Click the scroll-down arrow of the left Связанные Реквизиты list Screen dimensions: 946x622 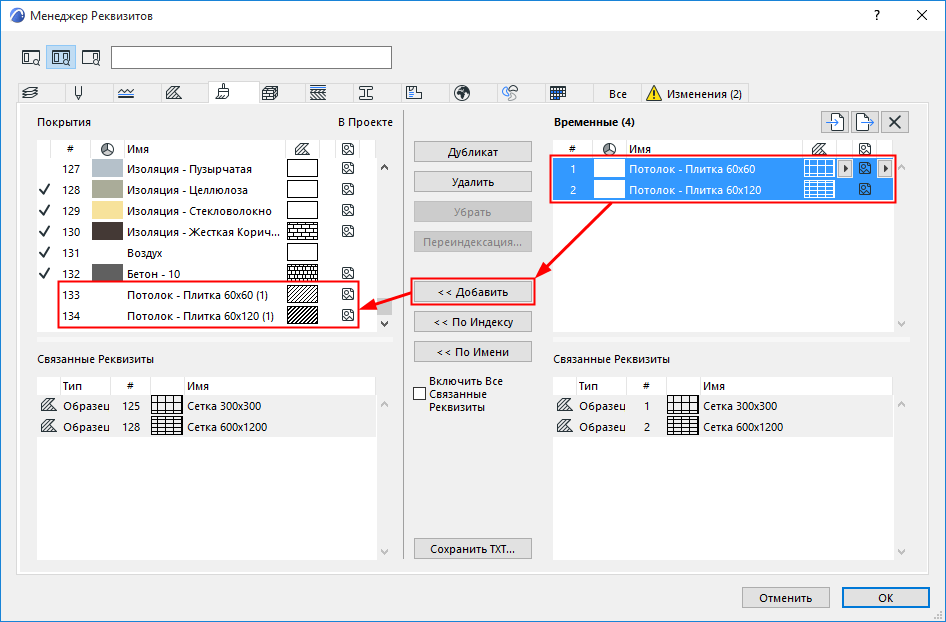tap(385, 551)
